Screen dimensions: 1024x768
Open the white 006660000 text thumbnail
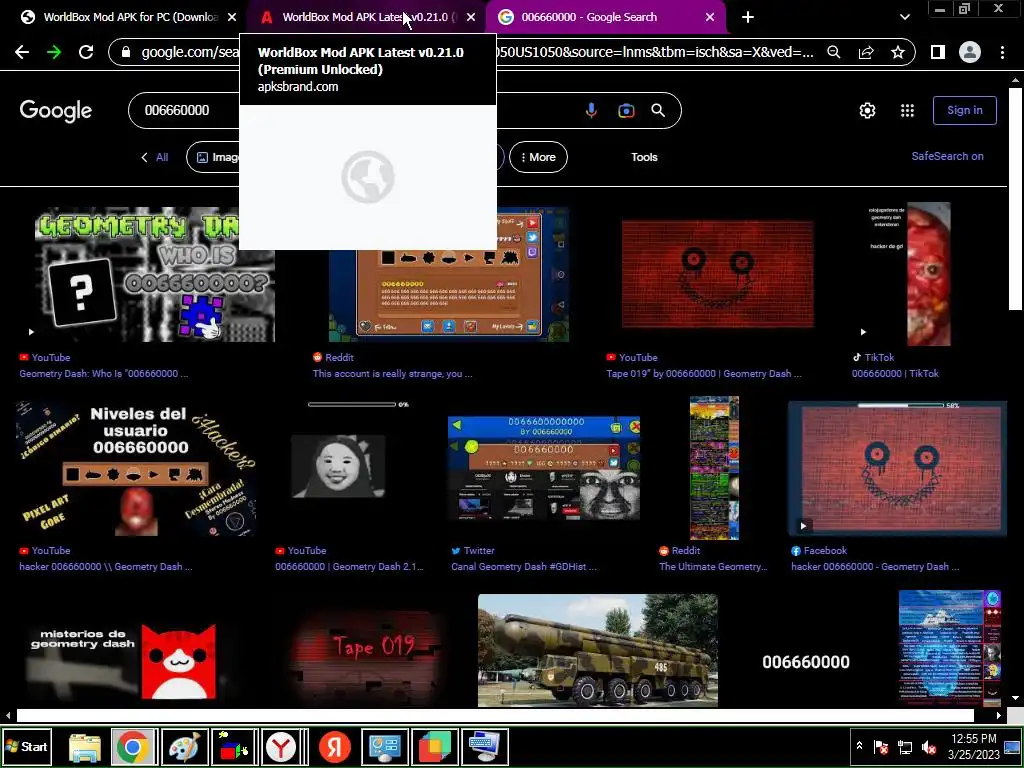coord(806,662)
